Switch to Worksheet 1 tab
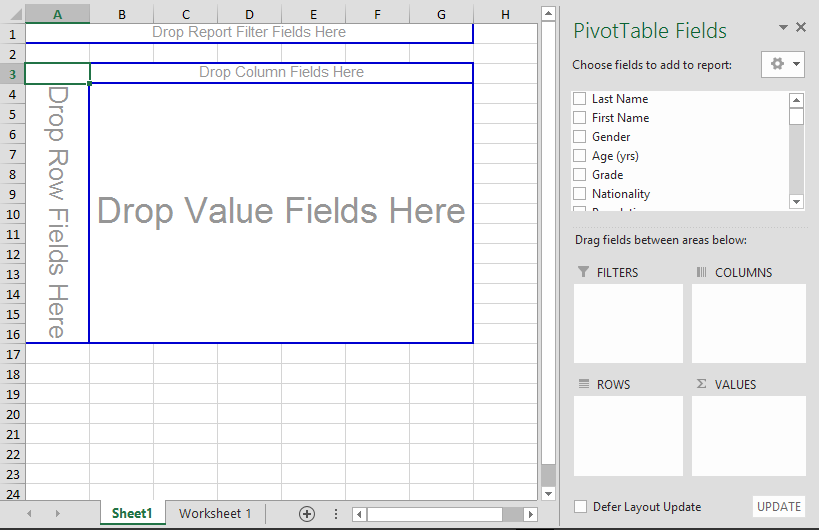 (x=215, y=514)
